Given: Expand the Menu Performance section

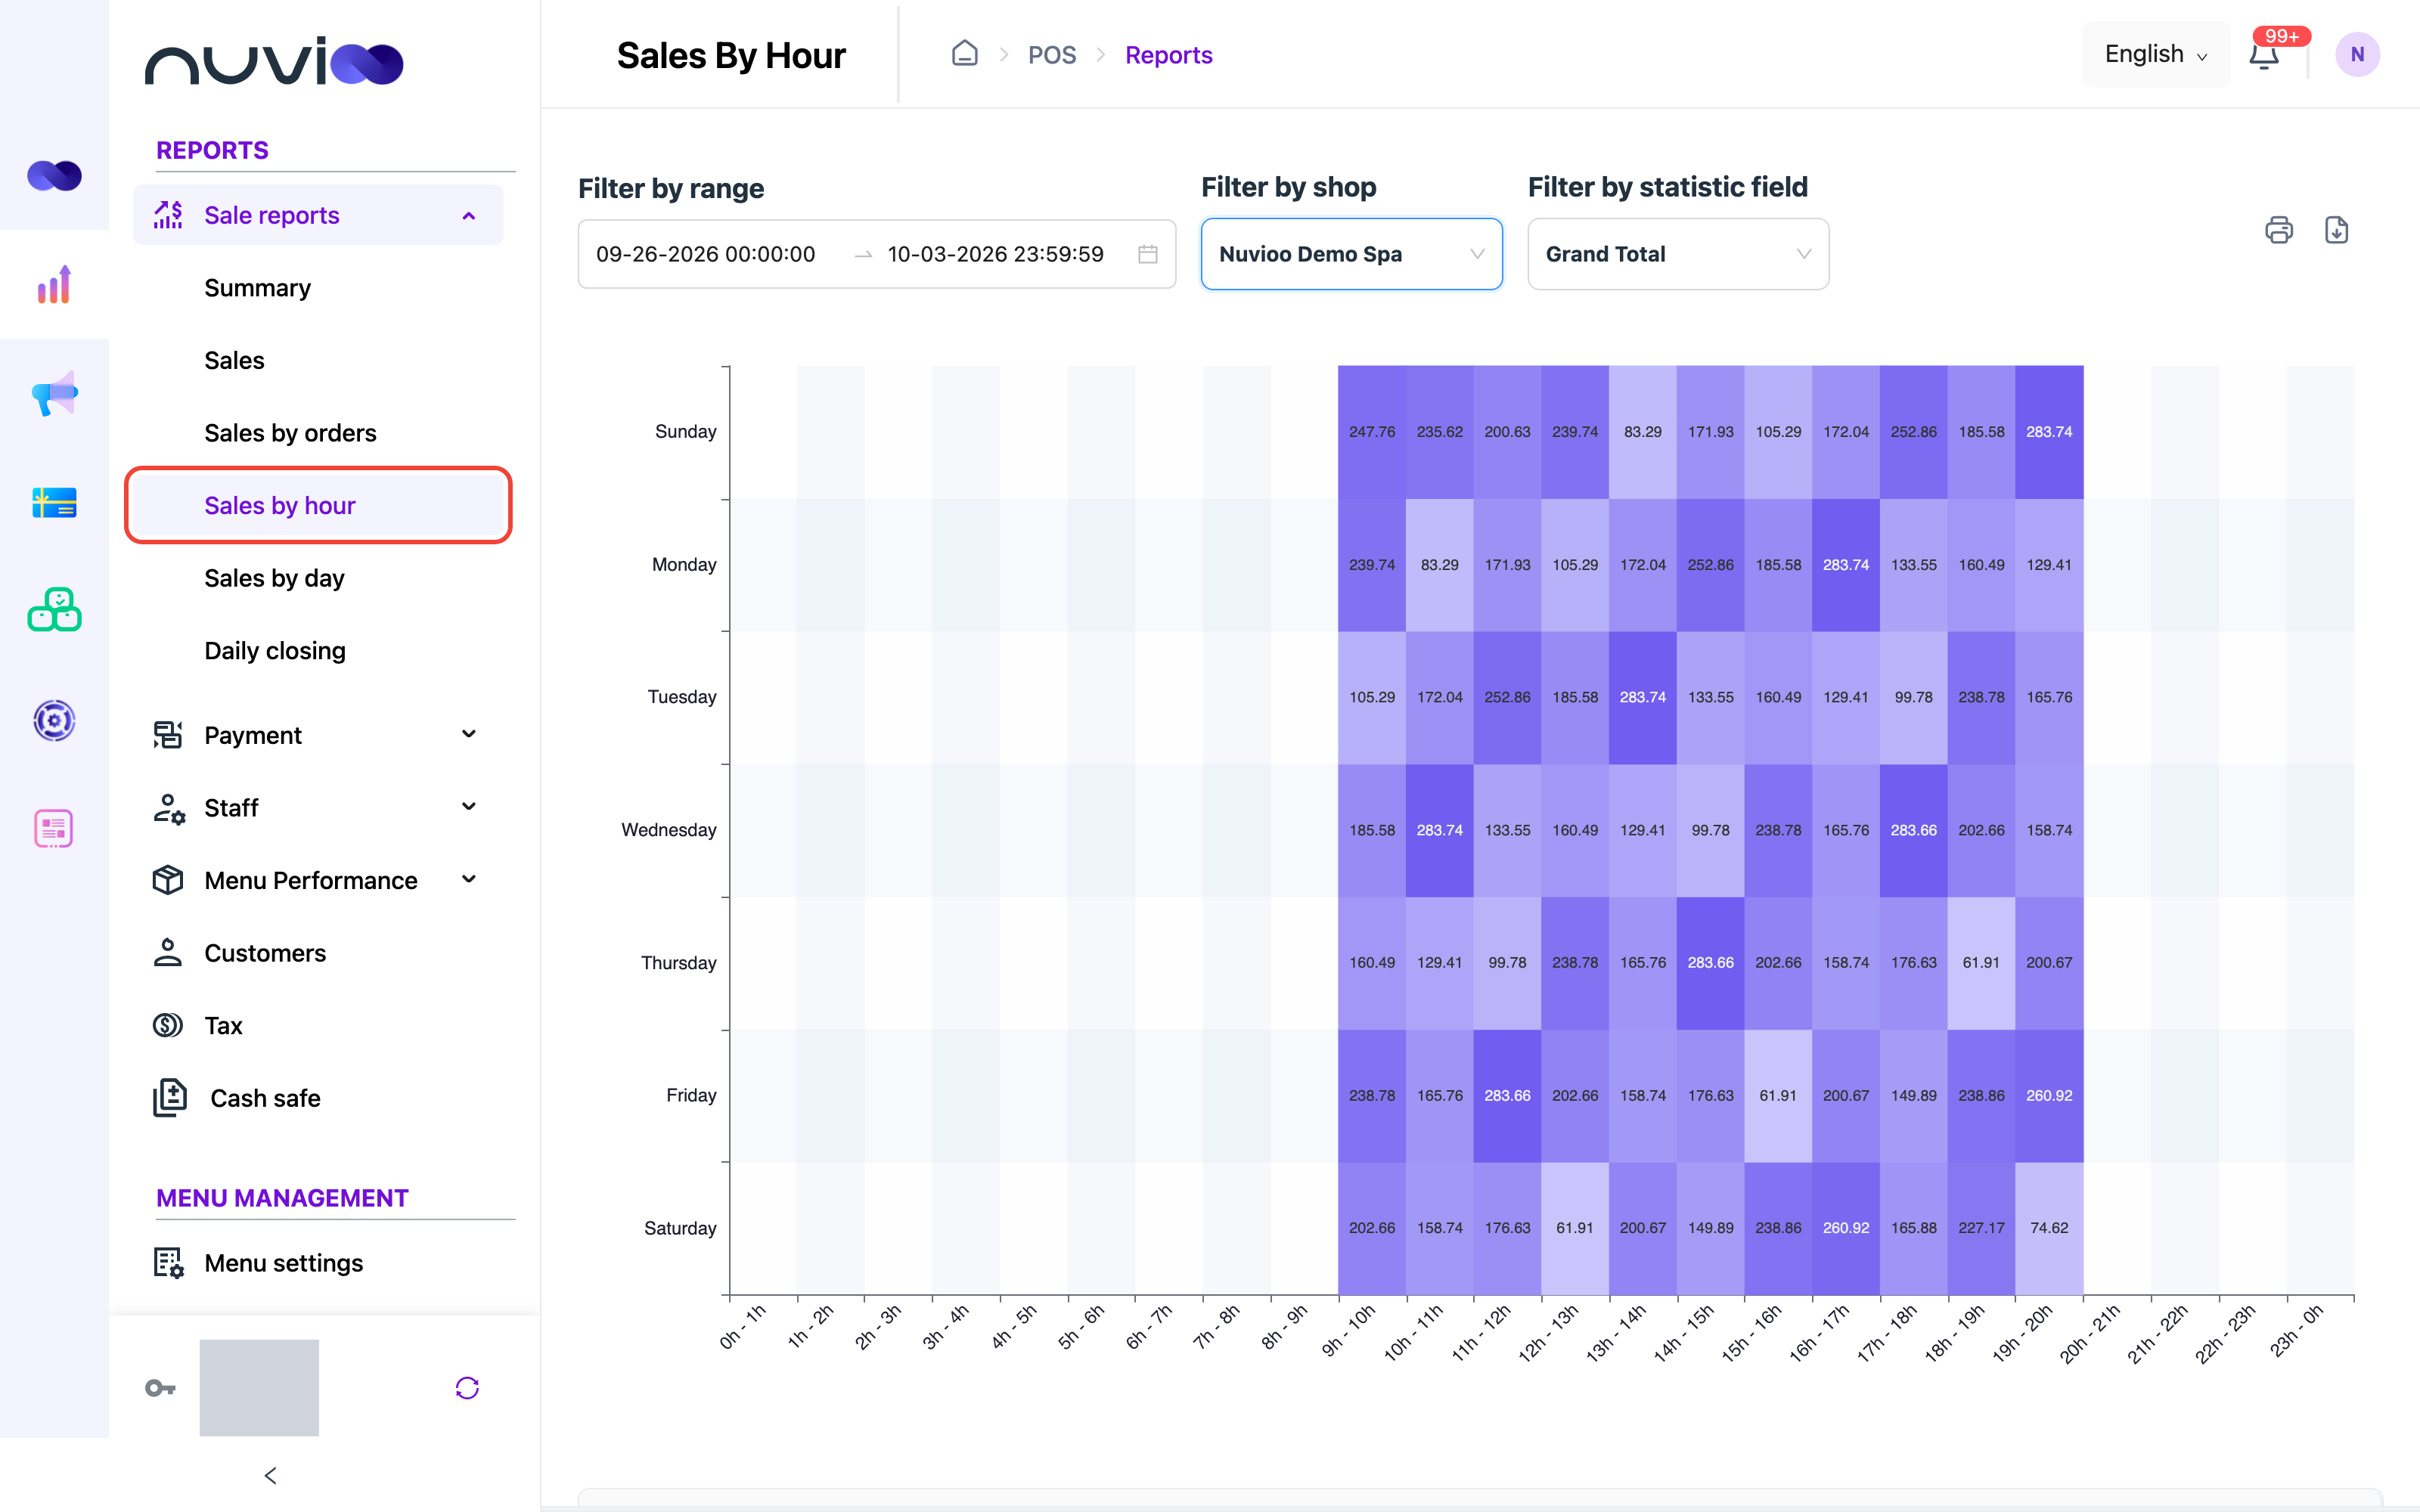Looking at the screenshot, I should (318, 880).
